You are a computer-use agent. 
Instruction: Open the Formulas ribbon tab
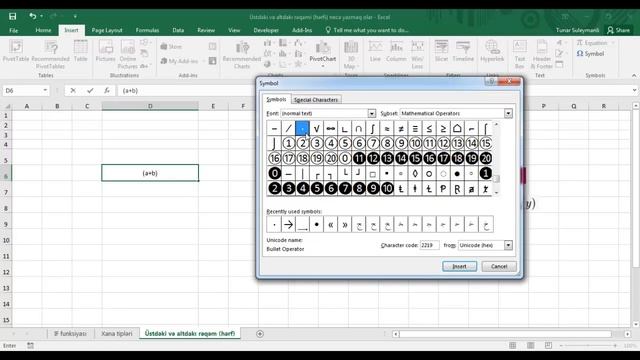click(x=147, y=30)
